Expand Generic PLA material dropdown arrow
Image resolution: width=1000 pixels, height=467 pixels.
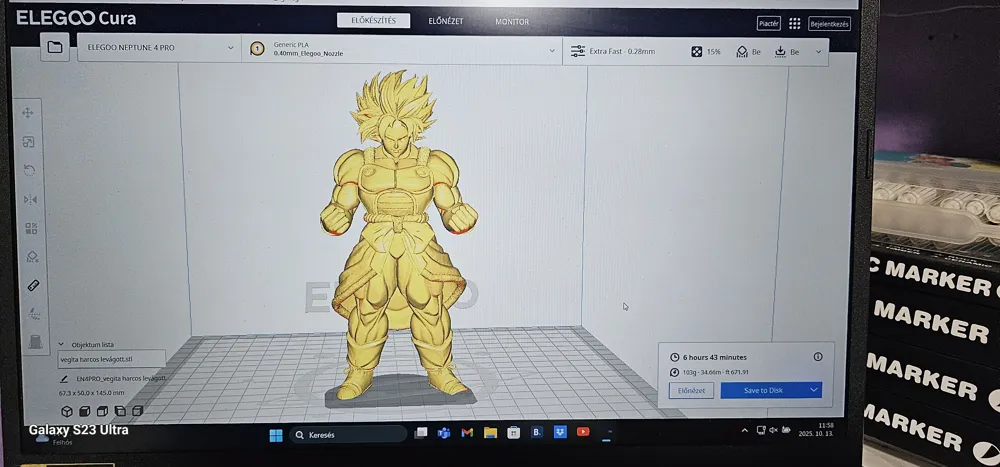[x=552, y=51]
